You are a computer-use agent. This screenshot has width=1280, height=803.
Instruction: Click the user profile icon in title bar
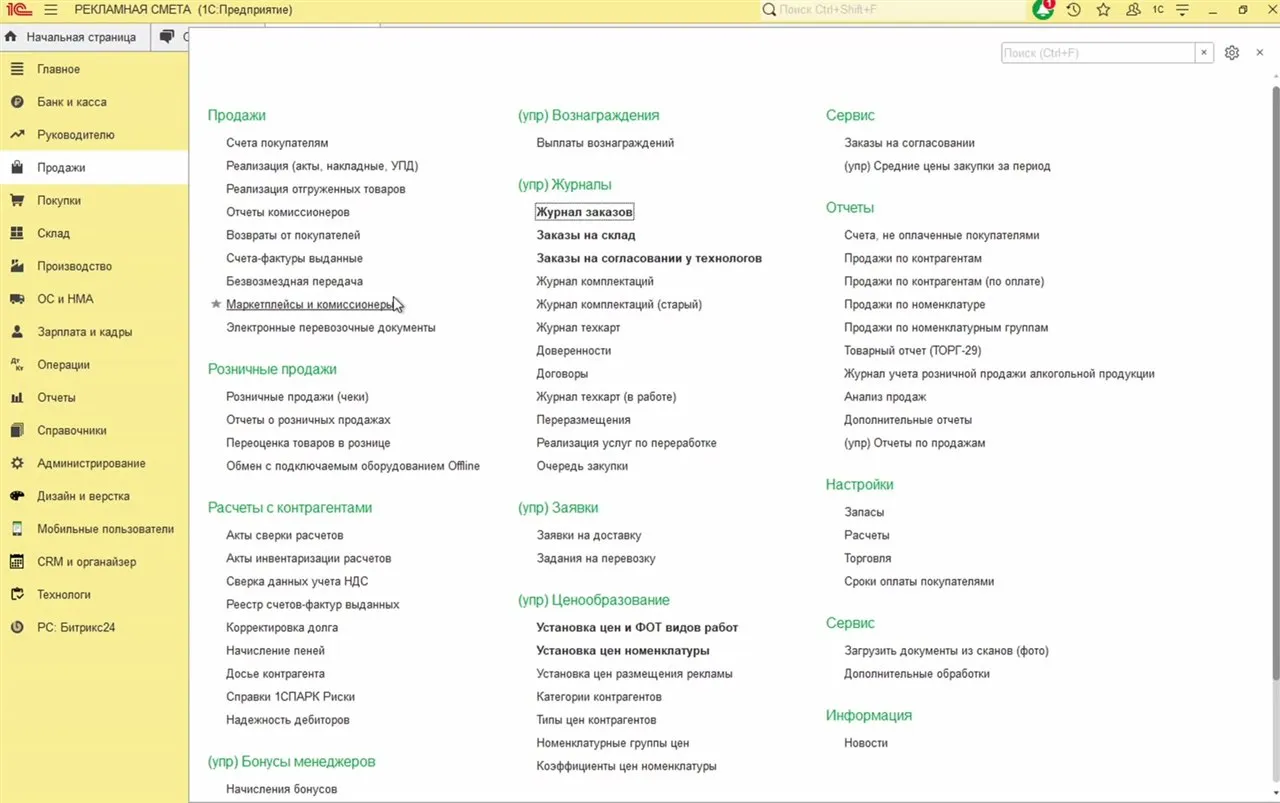(x=1132, y=9)
